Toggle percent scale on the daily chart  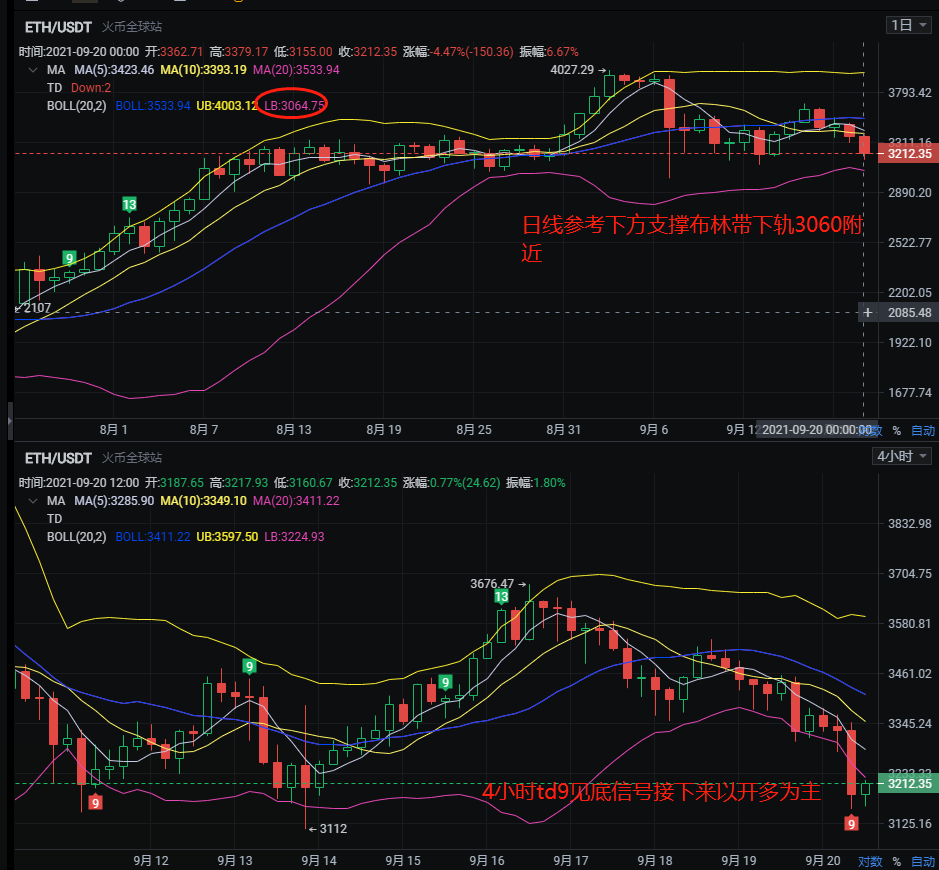(896, 431)
